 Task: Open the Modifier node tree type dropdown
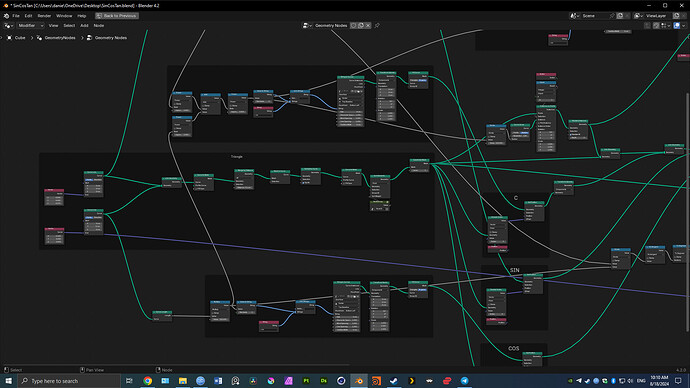tap(30, 26)
